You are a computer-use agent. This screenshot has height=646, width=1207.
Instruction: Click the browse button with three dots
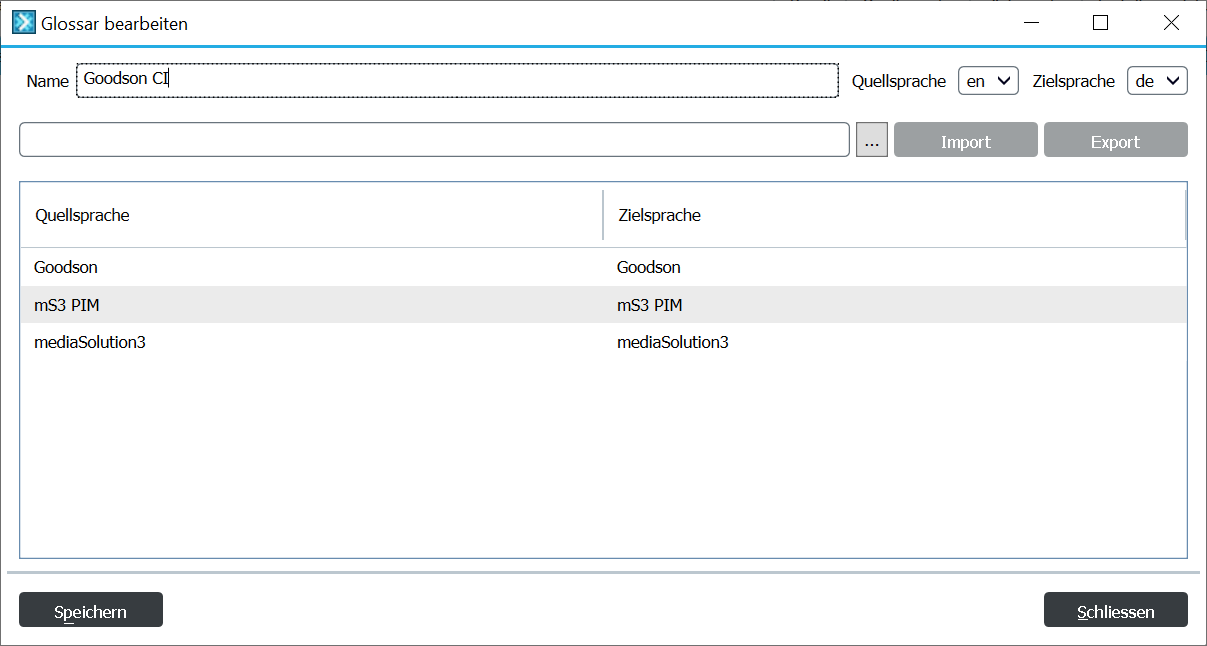point(871,141)
